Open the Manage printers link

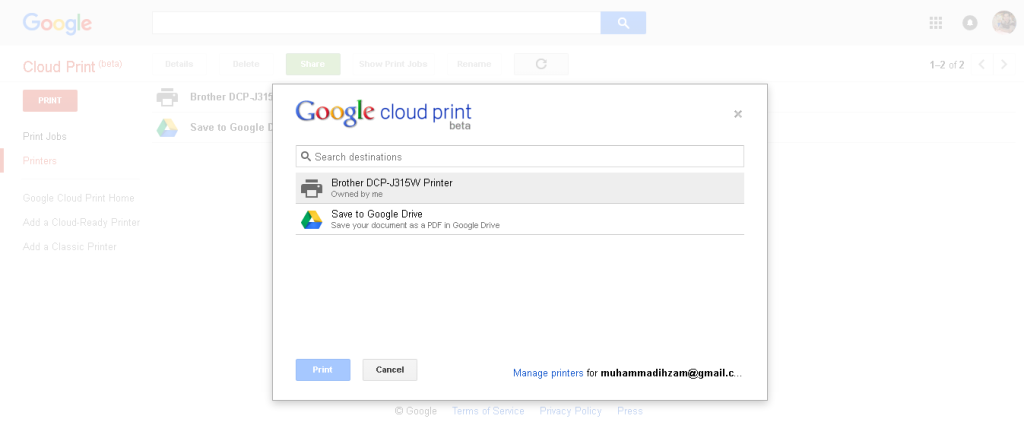click(548, 373)
